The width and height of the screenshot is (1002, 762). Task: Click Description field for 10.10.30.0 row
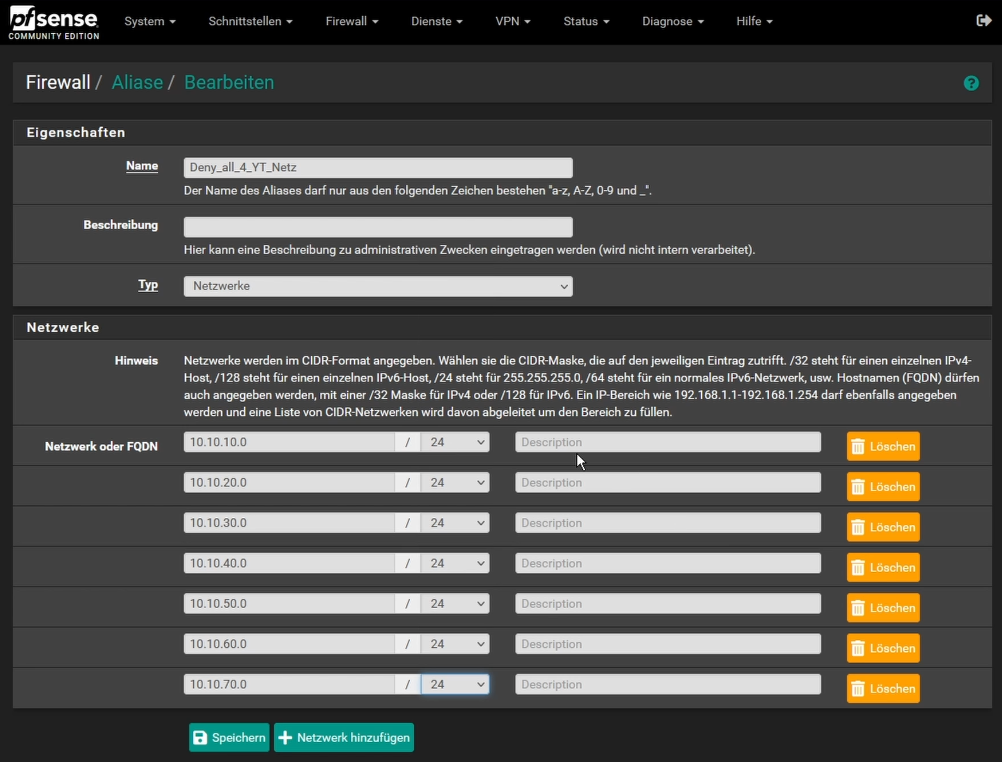pos(668,523)
